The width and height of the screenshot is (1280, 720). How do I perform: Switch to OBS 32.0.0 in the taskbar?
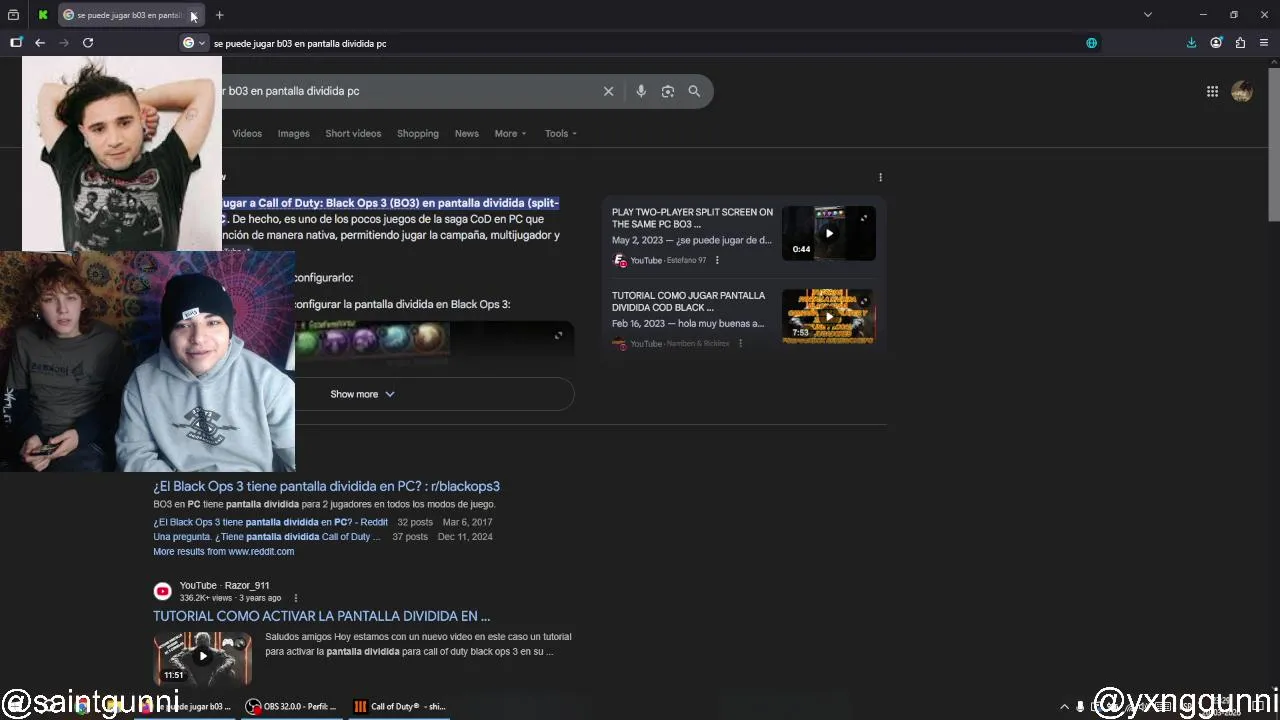291,706
